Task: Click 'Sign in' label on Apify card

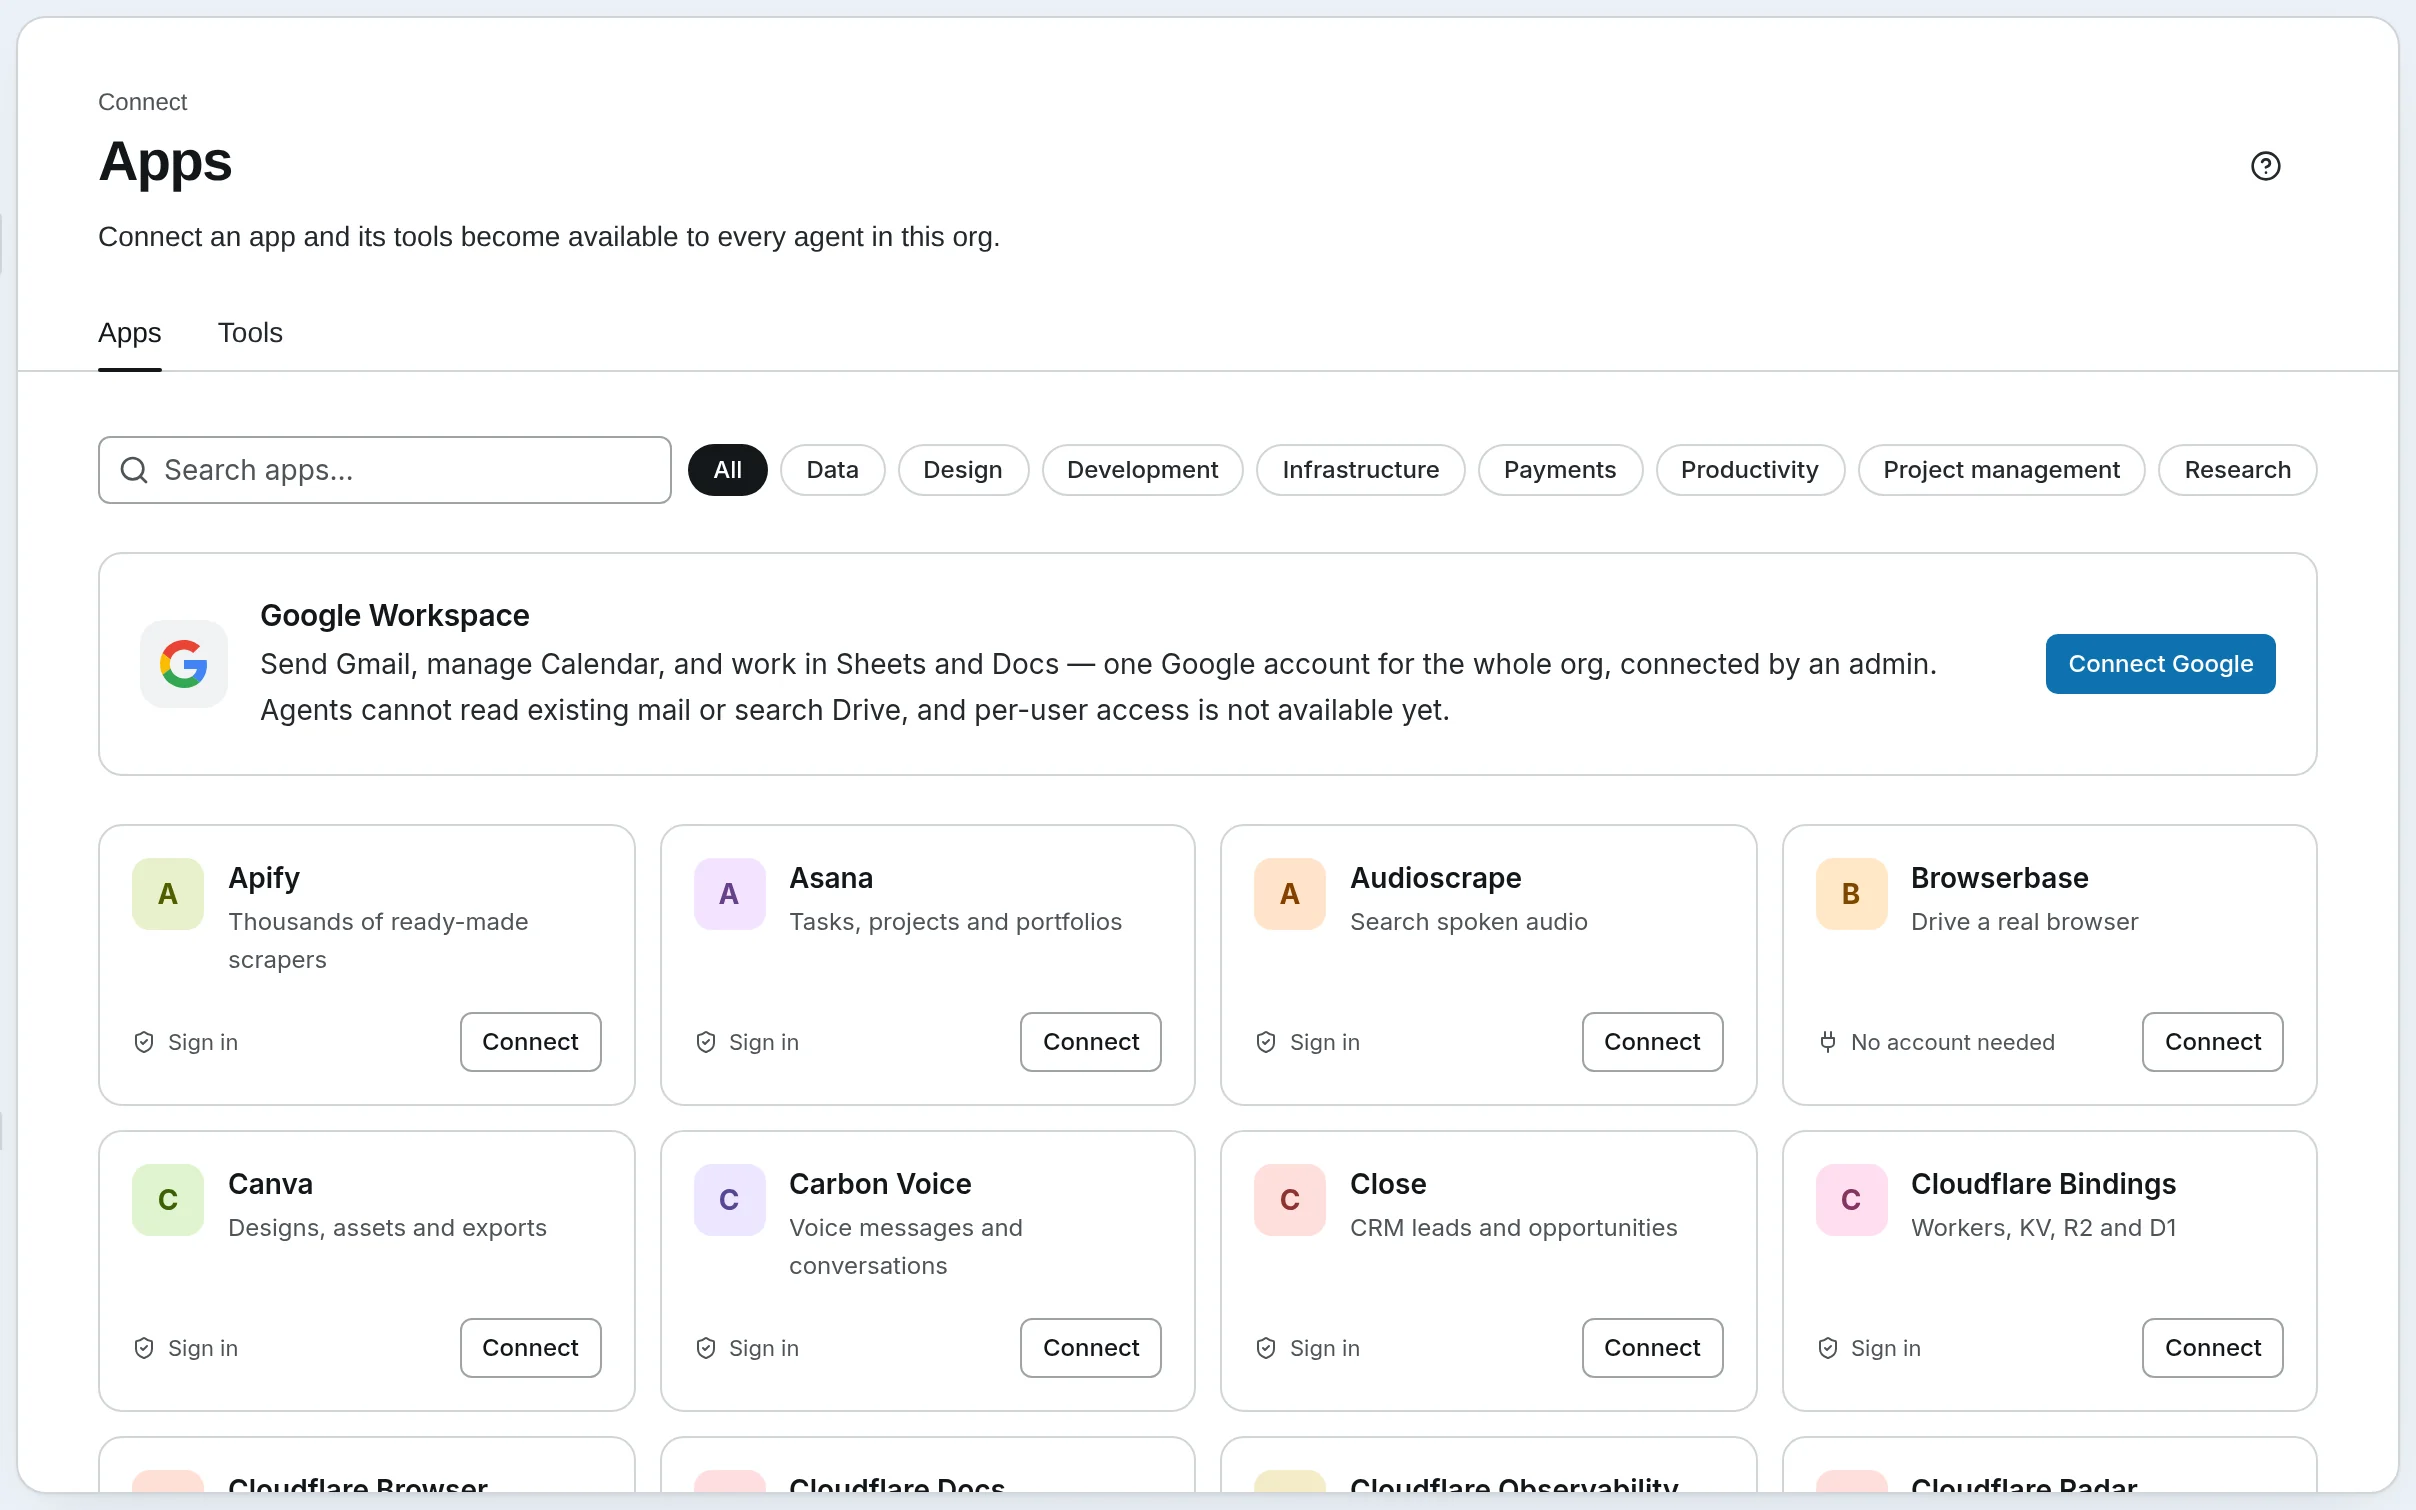Action: [203, 1042]
